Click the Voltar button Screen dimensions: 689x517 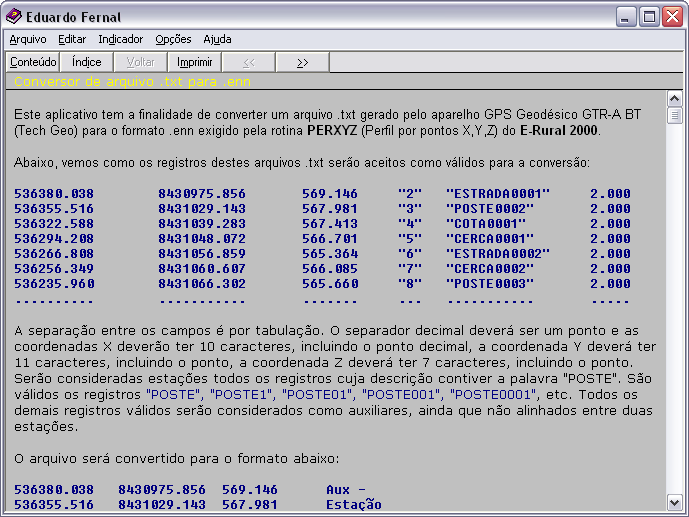coord(141,62)
